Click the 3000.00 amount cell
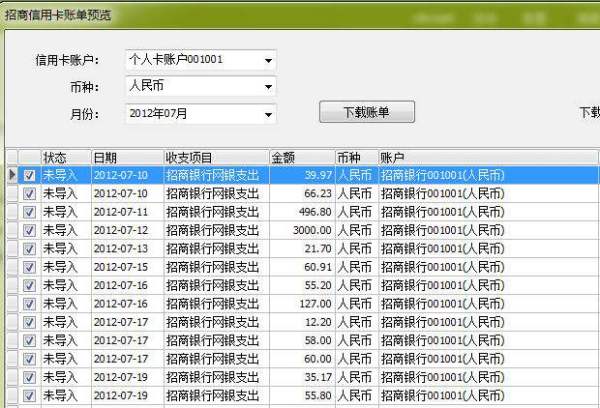The height and width of the screenshot is (408, 600). [x=302, y=230]
